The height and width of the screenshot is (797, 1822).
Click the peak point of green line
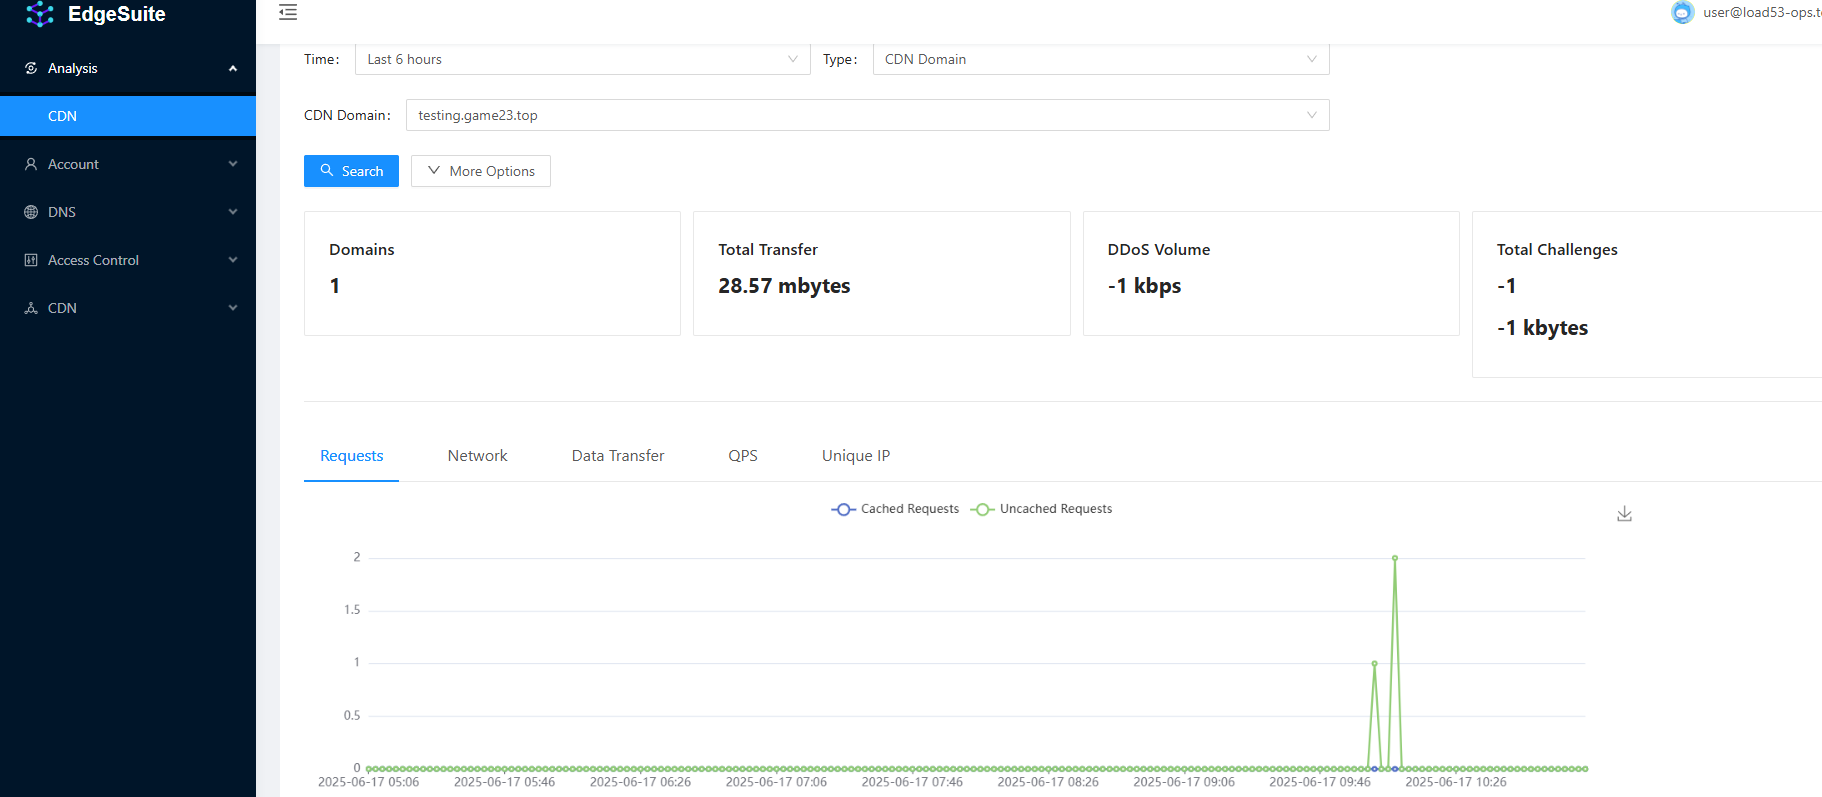coord(1394,558)
